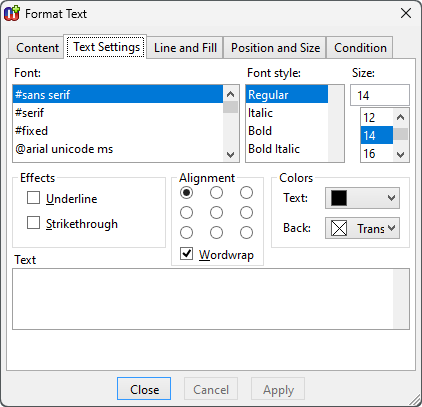
Task: Choose Italic font style
Action: pyautogui.click(x=287, y=113)
